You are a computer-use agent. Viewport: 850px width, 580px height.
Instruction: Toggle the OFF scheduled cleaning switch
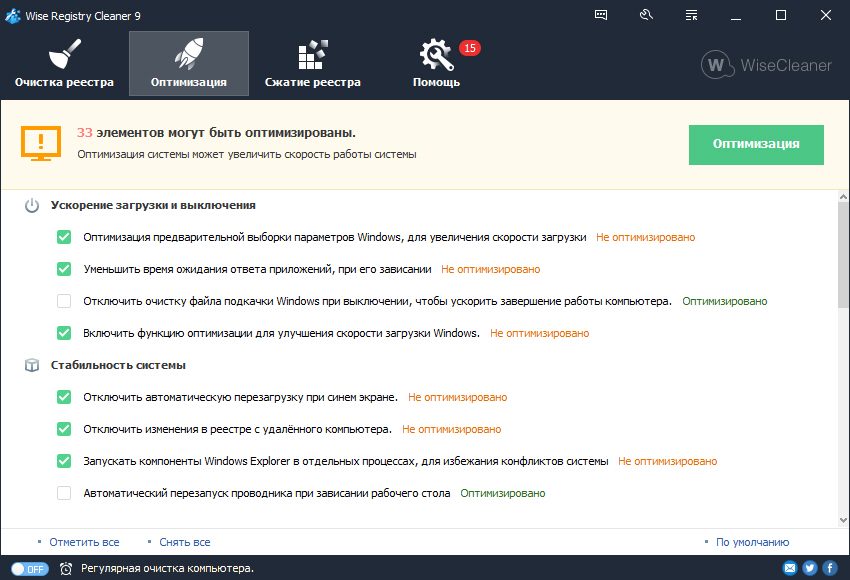click(x=31, y=568)
